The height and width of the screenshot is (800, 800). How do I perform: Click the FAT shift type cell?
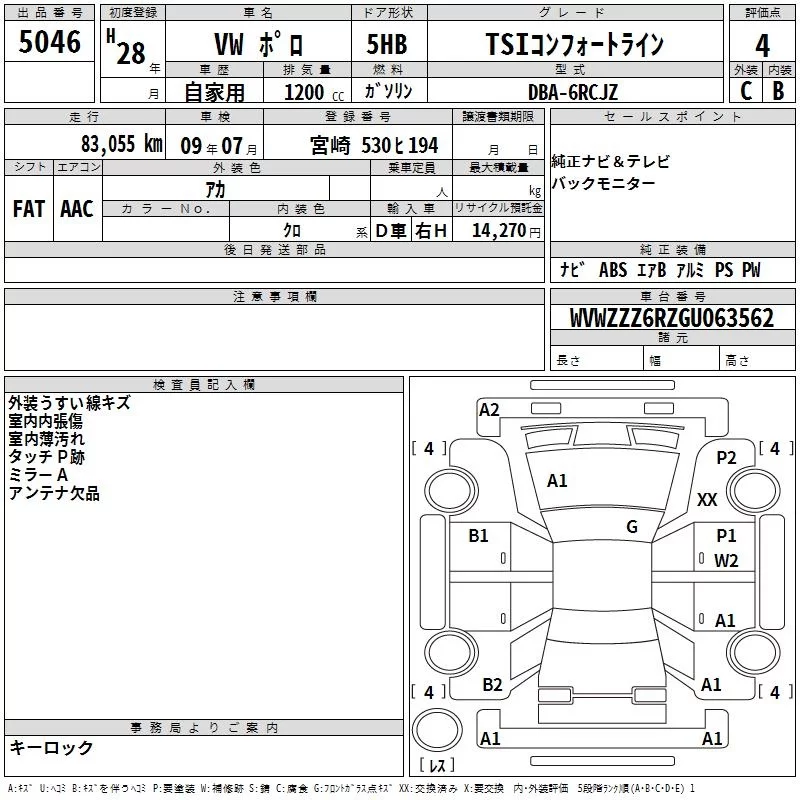29,208
